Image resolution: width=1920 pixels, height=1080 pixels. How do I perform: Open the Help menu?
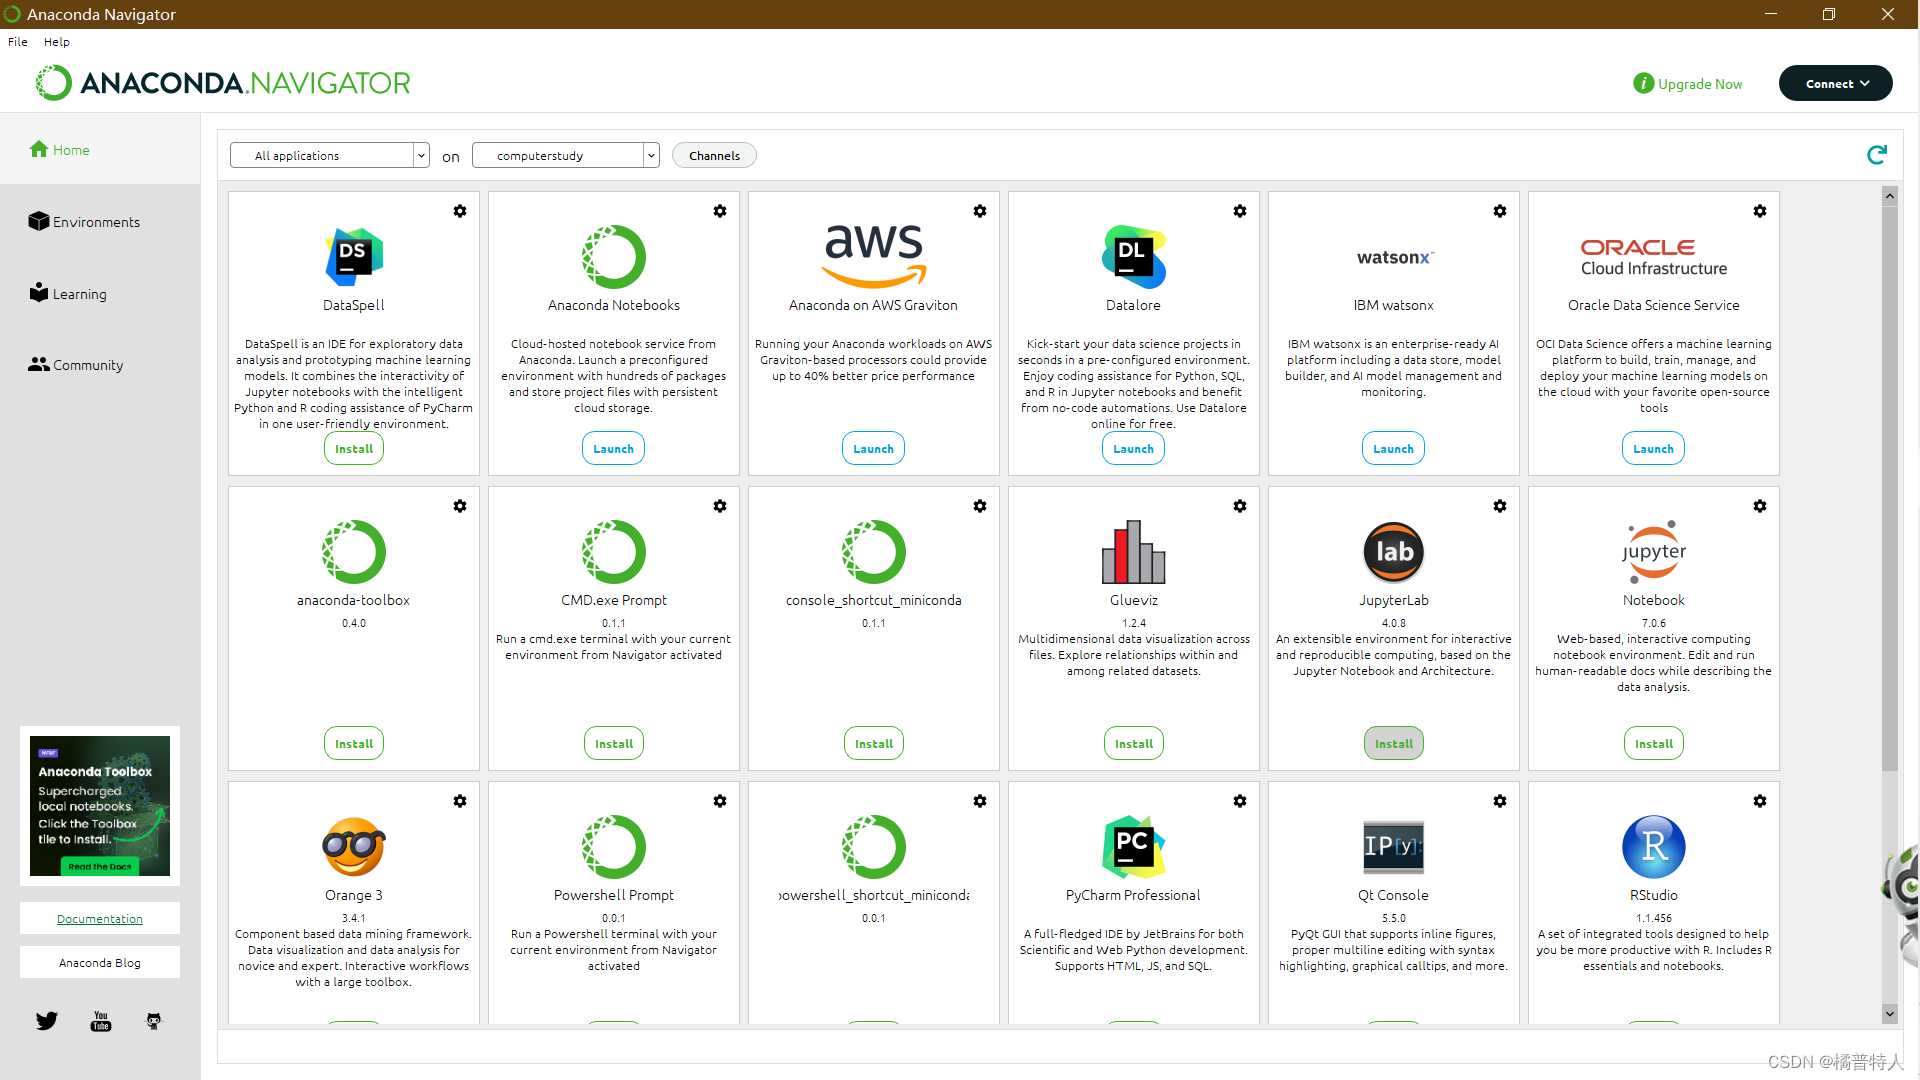[x=57, y=42]
